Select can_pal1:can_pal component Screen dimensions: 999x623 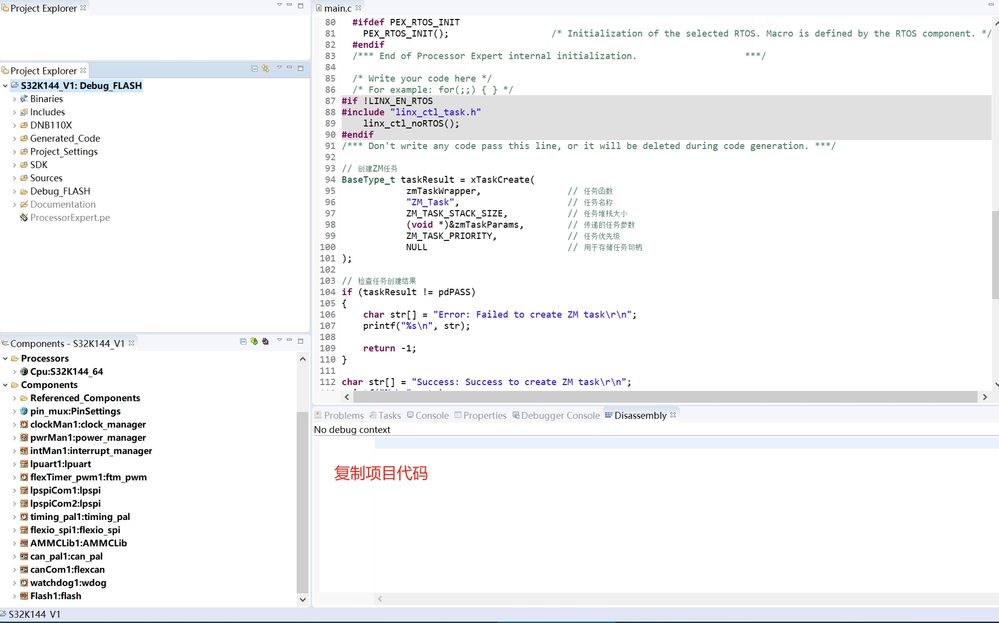click(x=66, y=556)
